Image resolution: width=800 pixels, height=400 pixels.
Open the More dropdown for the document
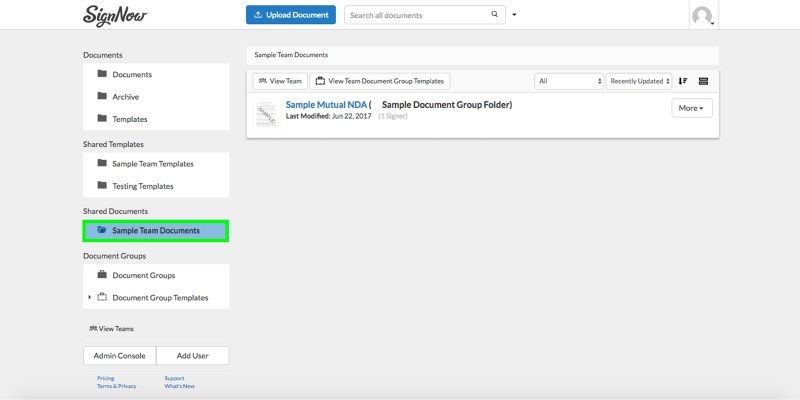point(691,108)
